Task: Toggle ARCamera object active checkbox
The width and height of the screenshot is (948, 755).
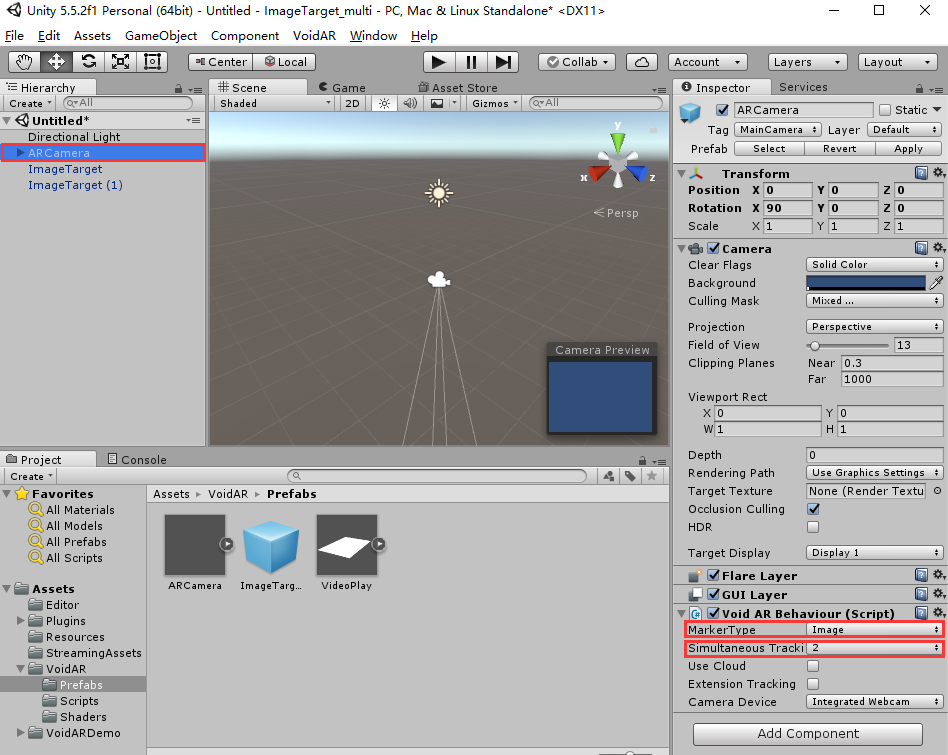Action: point(722,110)
